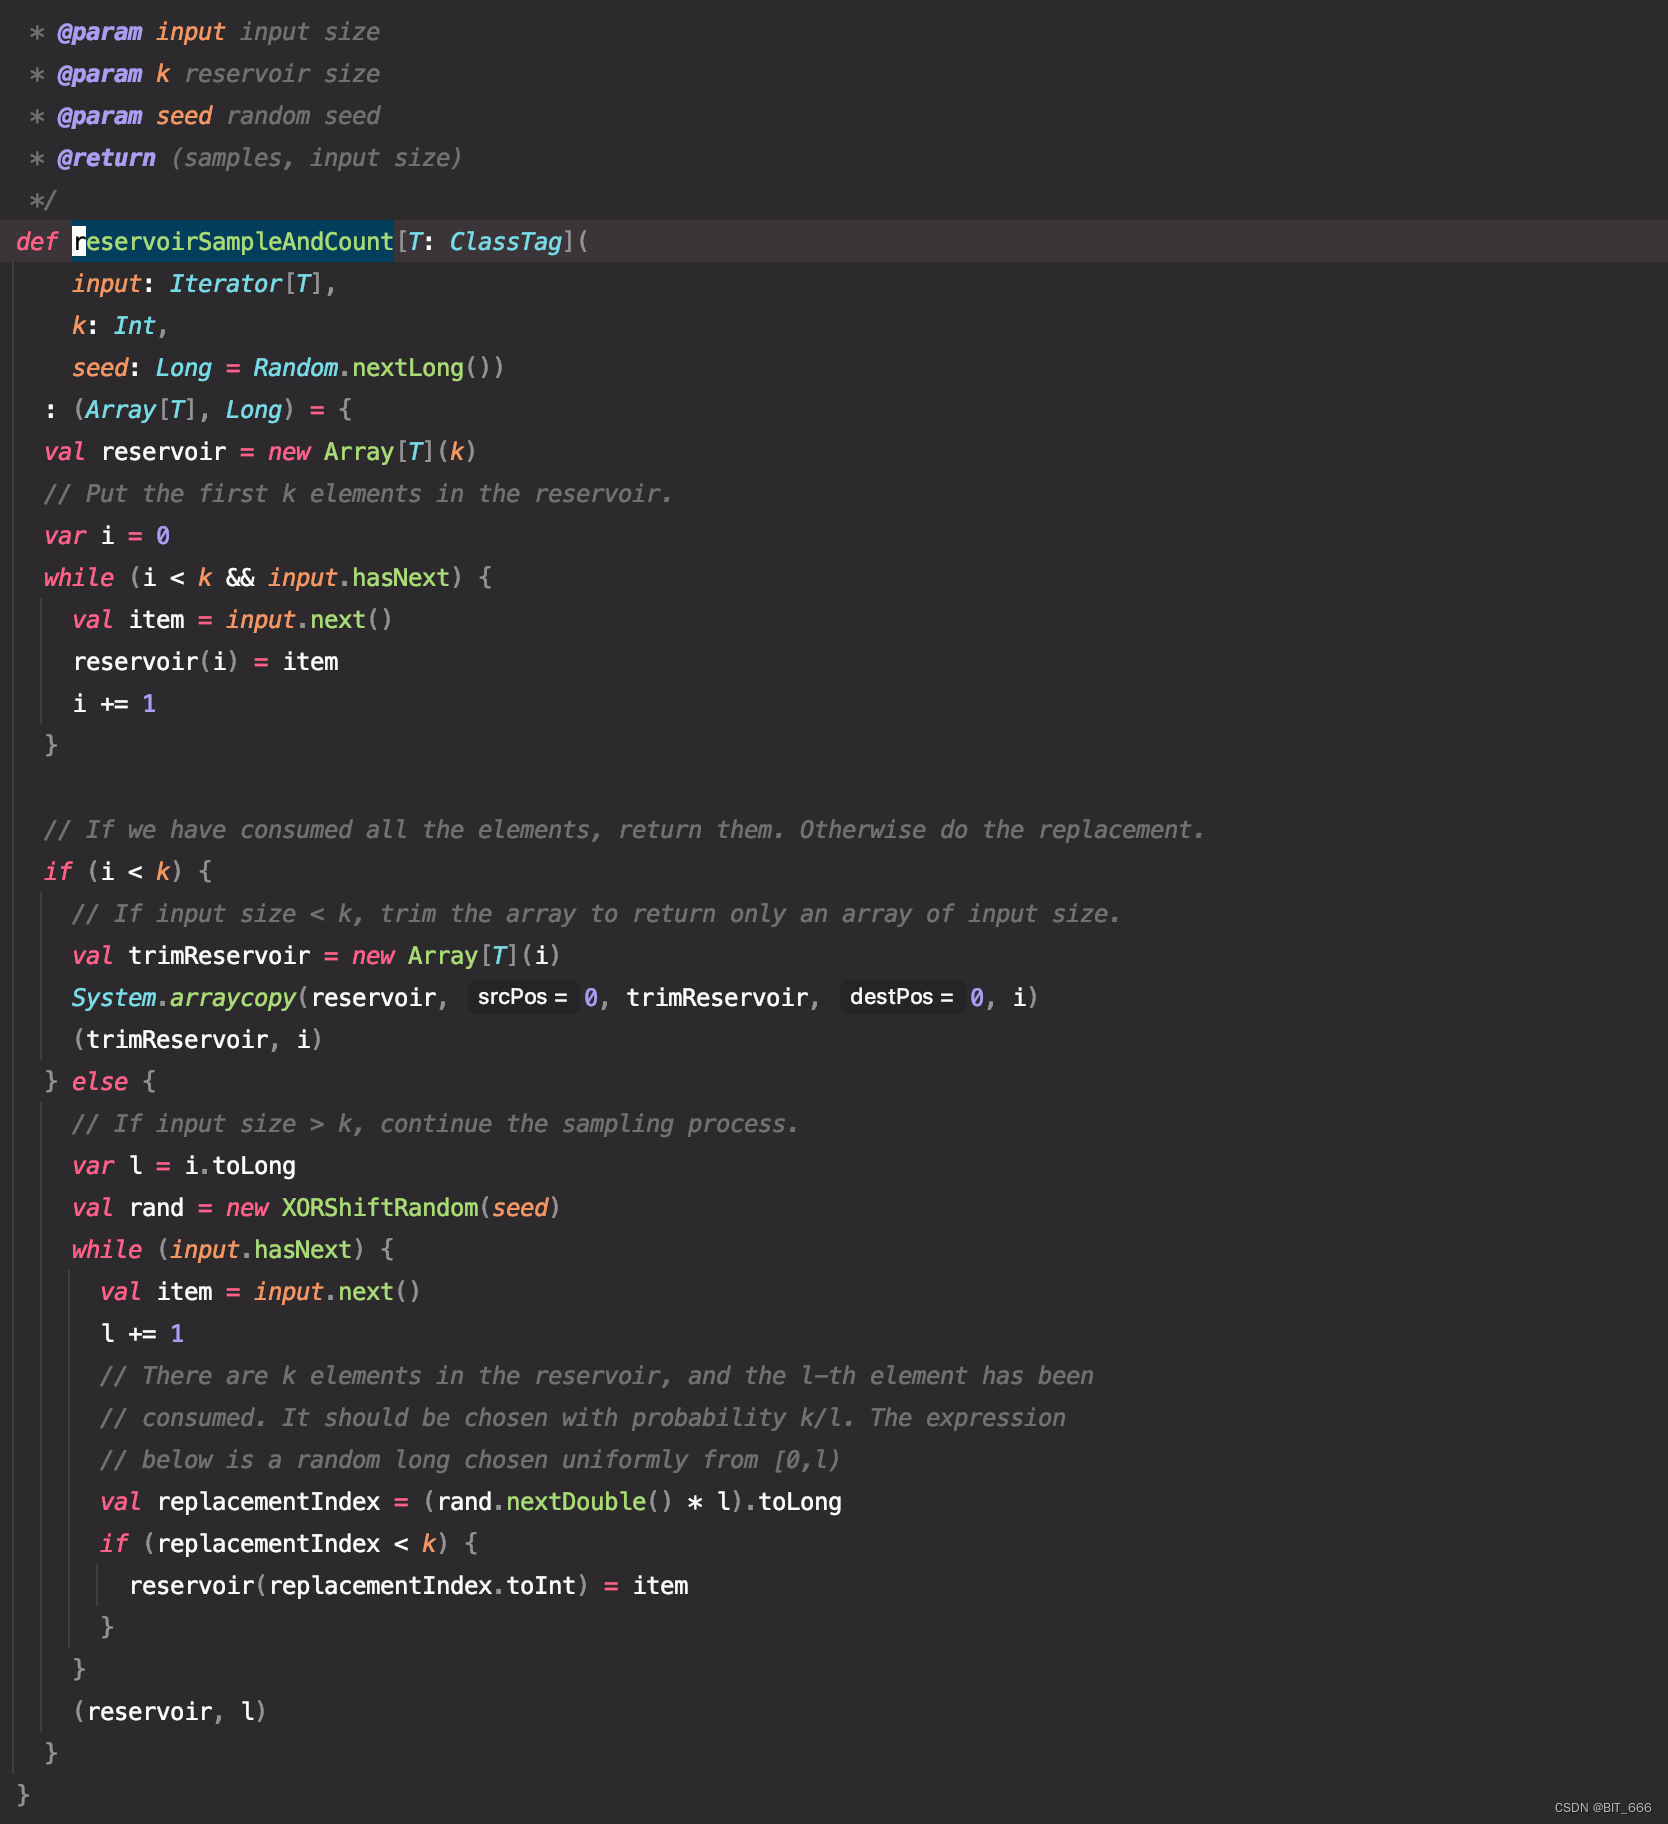Click the 'var i = 0' declaration
The height and width of the screenshot is (1824, 1668).
[x=107, y=536]
